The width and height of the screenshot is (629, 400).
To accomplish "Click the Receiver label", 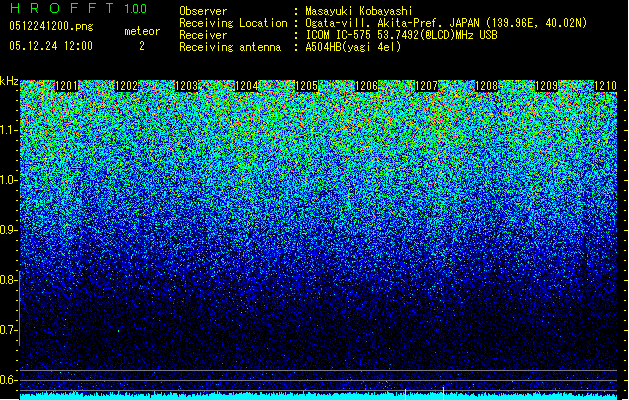I will (x=203, y=35).
